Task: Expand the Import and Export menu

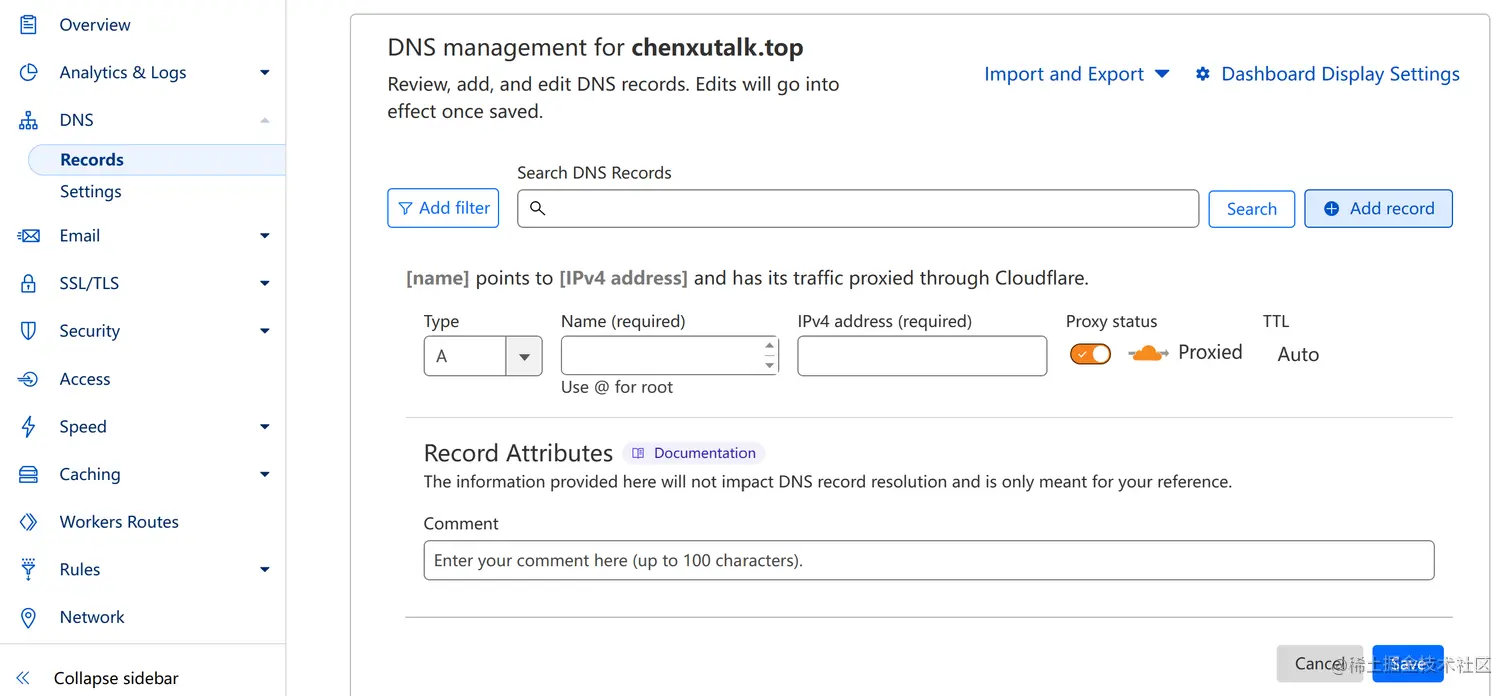Action: click(x=1076, y=74)
